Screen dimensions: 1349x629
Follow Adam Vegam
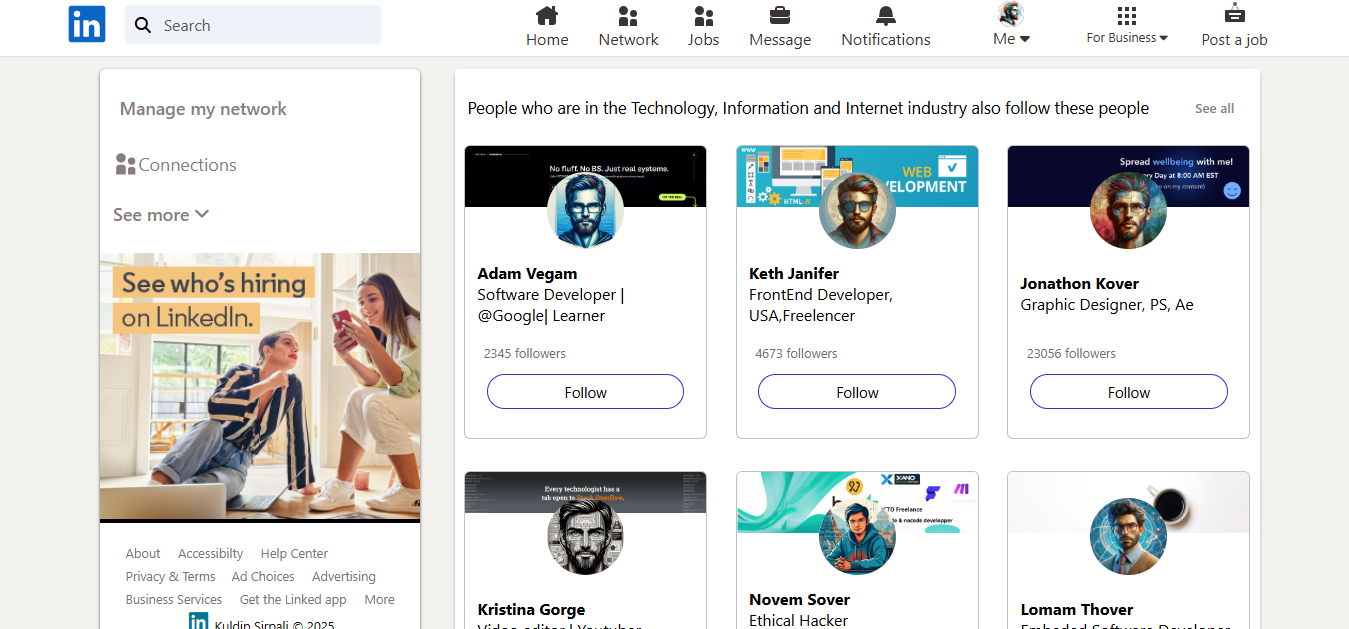[585, 392]
